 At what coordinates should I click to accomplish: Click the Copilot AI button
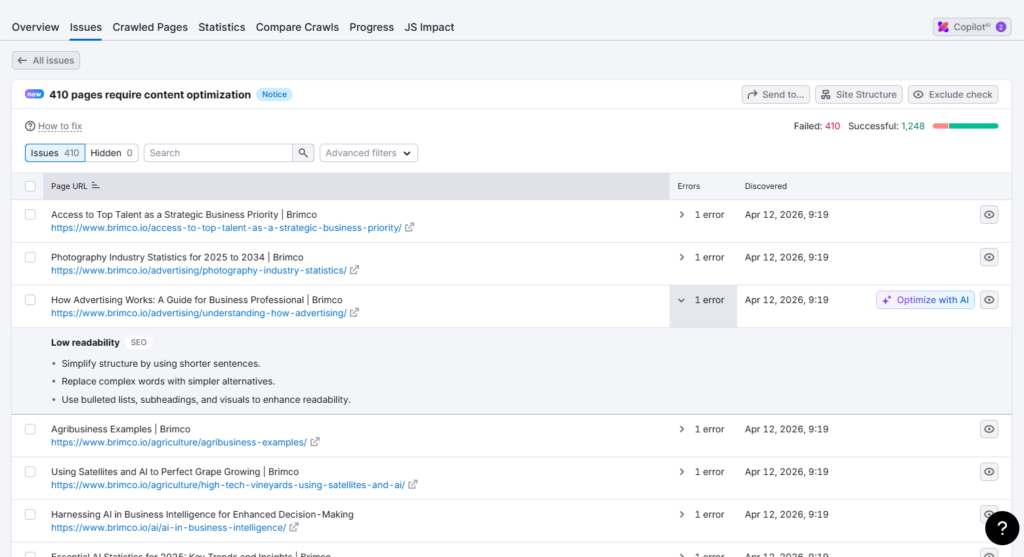972,27
